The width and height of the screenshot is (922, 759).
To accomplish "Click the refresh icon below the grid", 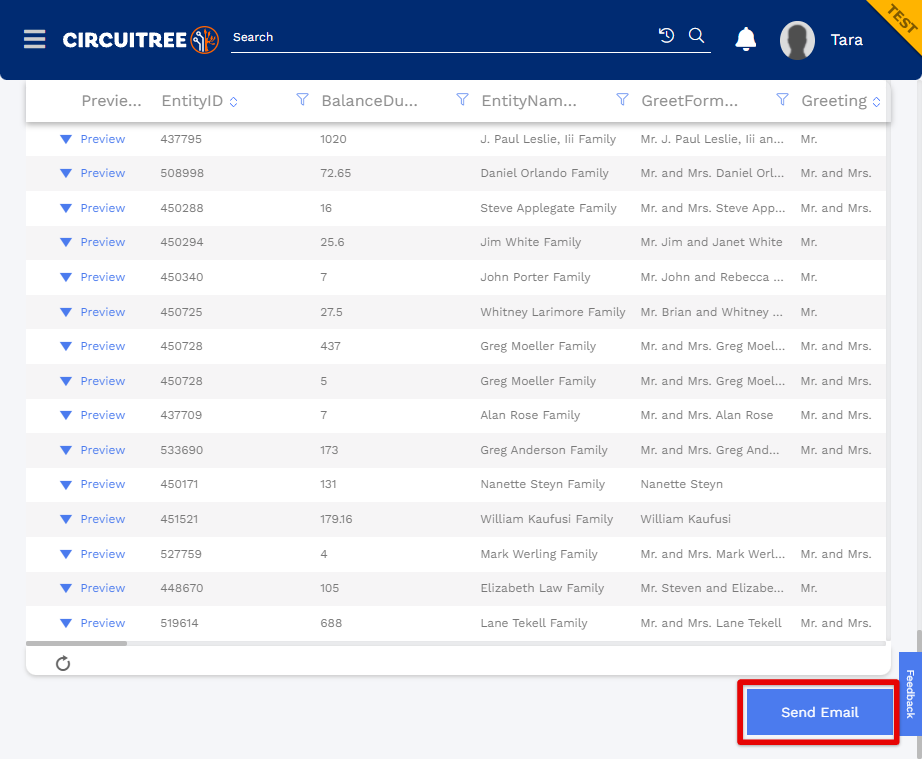I will (x=63, y=663).
